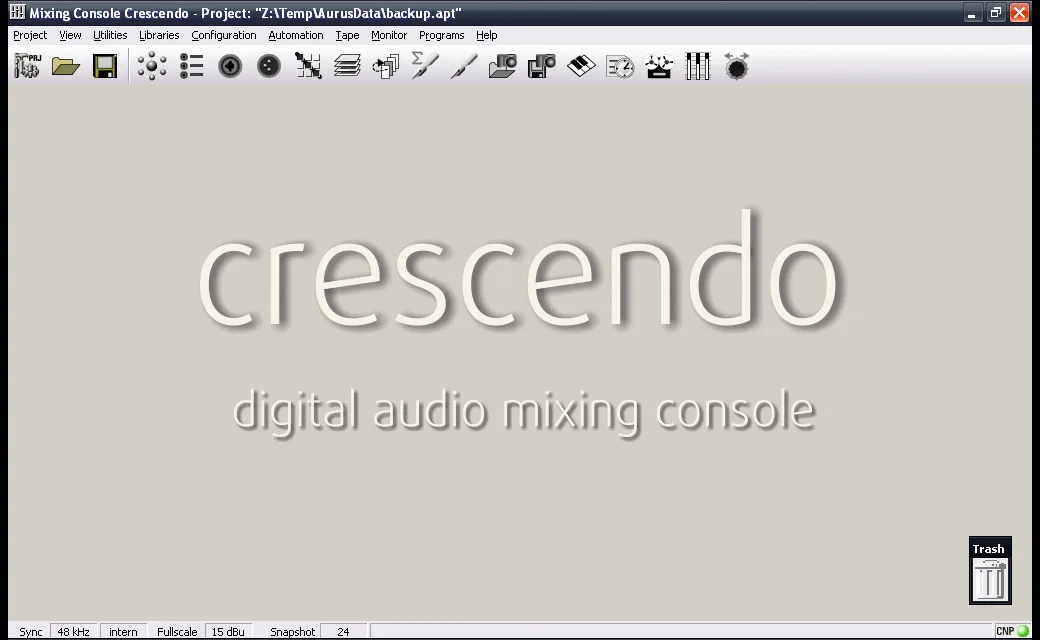The height and width of the screenshot is (640, 1040).
Task: Click the open folder with camera snapshot icon
Action: tap(503, 66)
